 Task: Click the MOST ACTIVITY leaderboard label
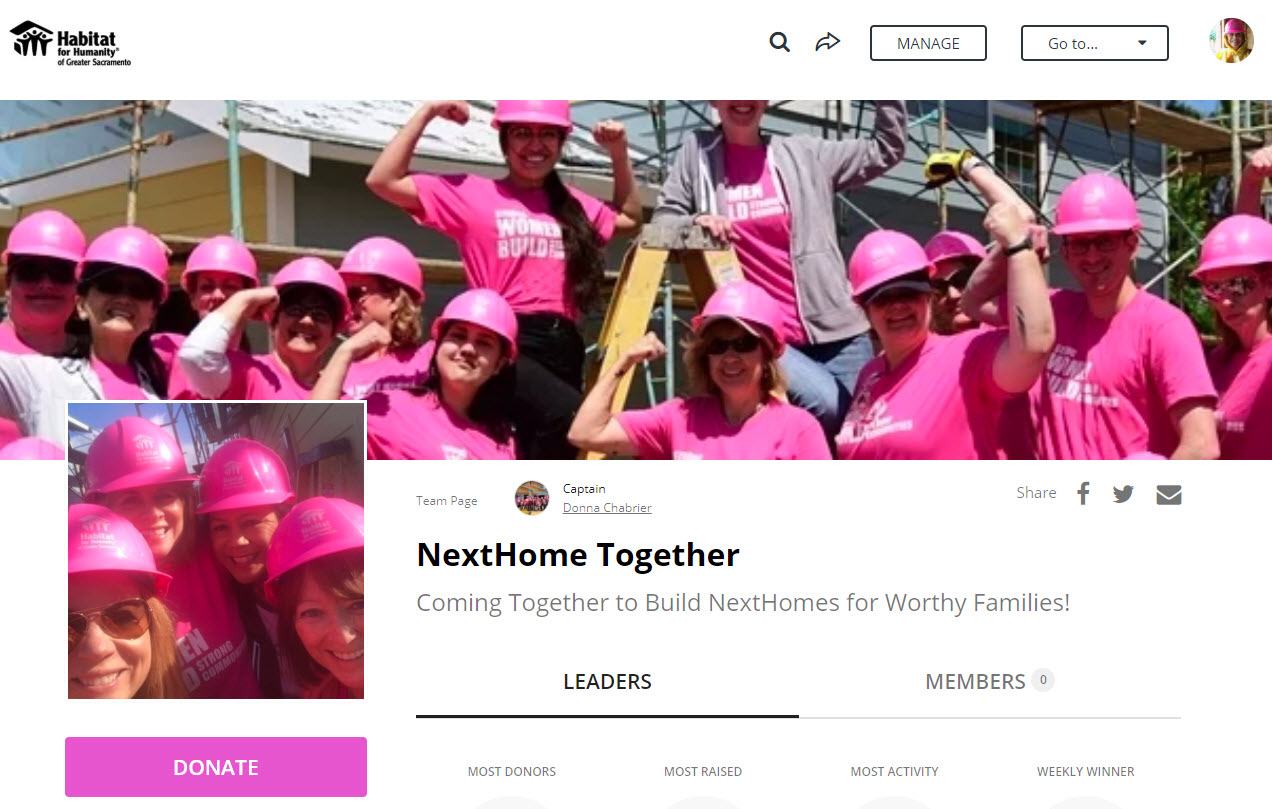(x=894, y=772)
